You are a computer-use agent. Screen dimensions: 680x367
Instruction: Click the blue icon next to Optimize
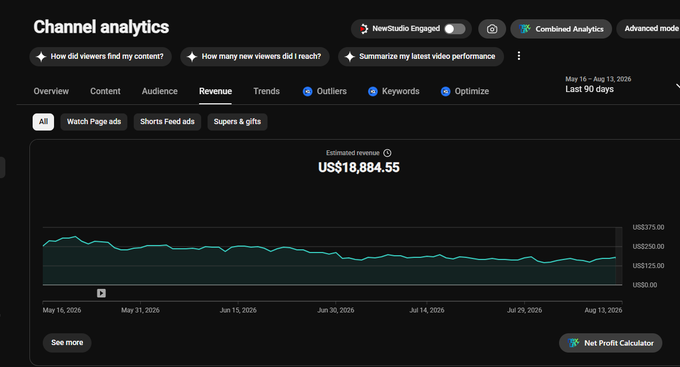445,92
